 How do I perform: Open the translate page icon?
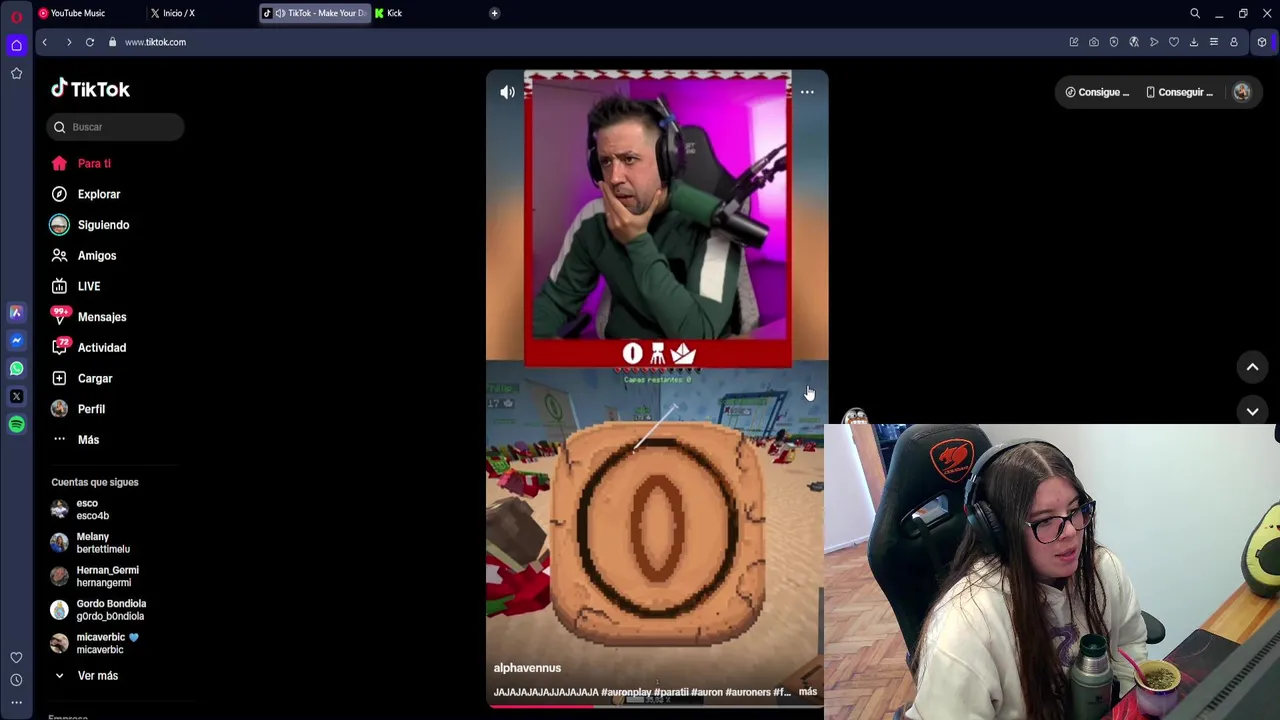click(x=1134, y=42)
